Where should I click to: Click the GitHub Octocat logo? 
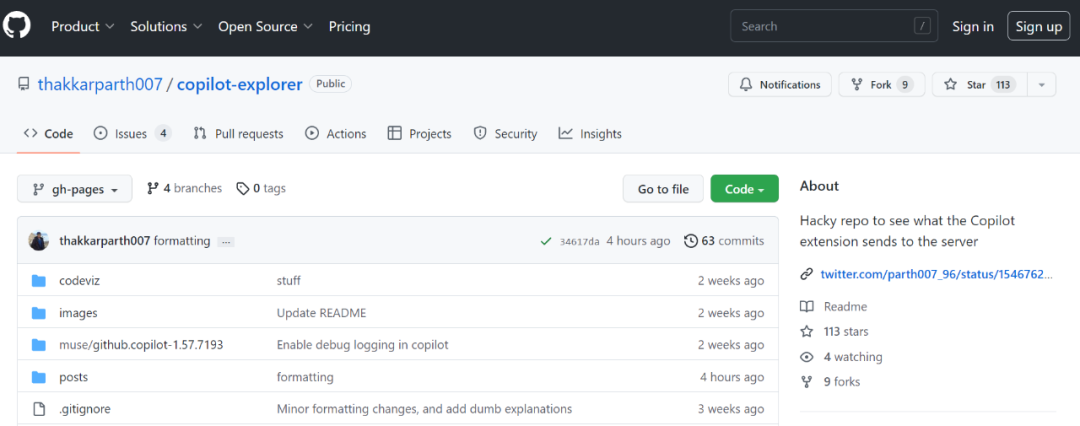pos(17,26)
